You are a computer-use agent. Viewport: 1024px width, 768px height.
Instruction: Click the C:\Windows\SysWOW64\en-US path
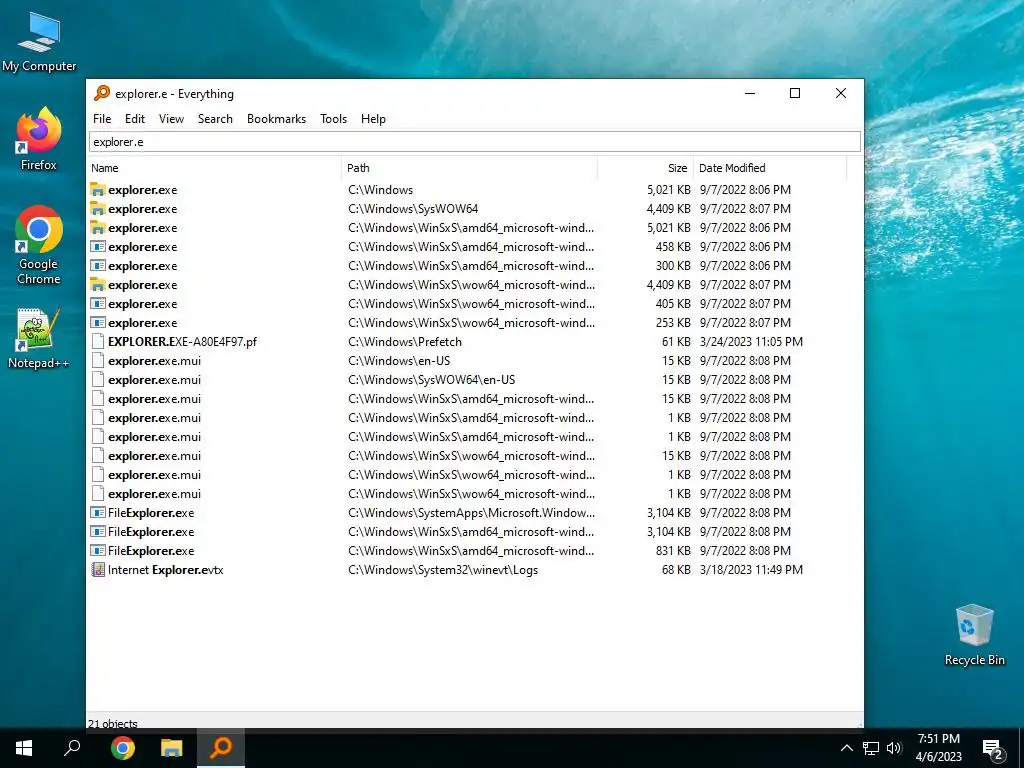click(x=432, y=379)
